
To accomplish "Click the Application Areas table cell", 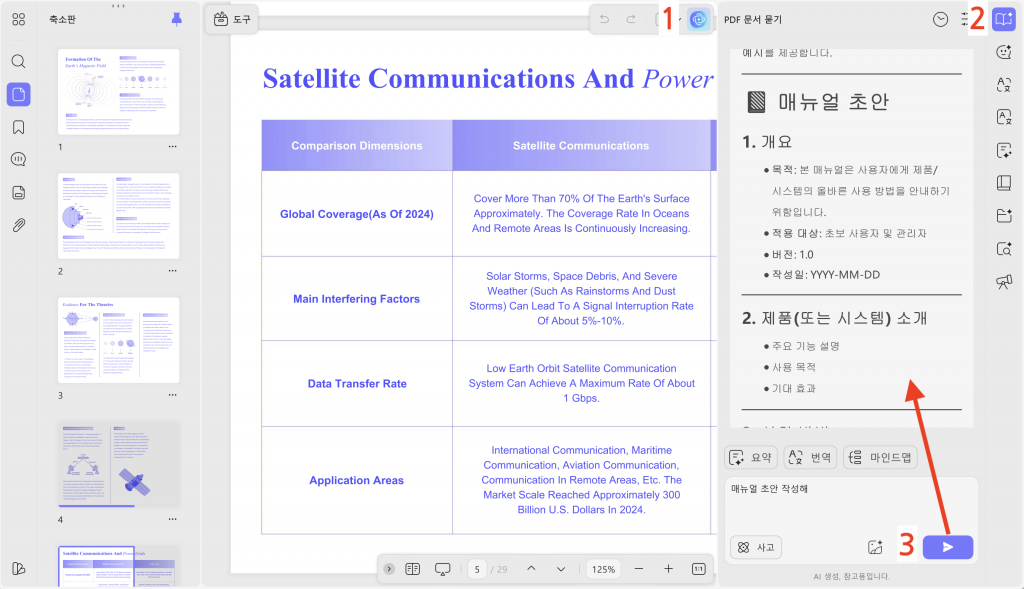I will pos(357,481).
